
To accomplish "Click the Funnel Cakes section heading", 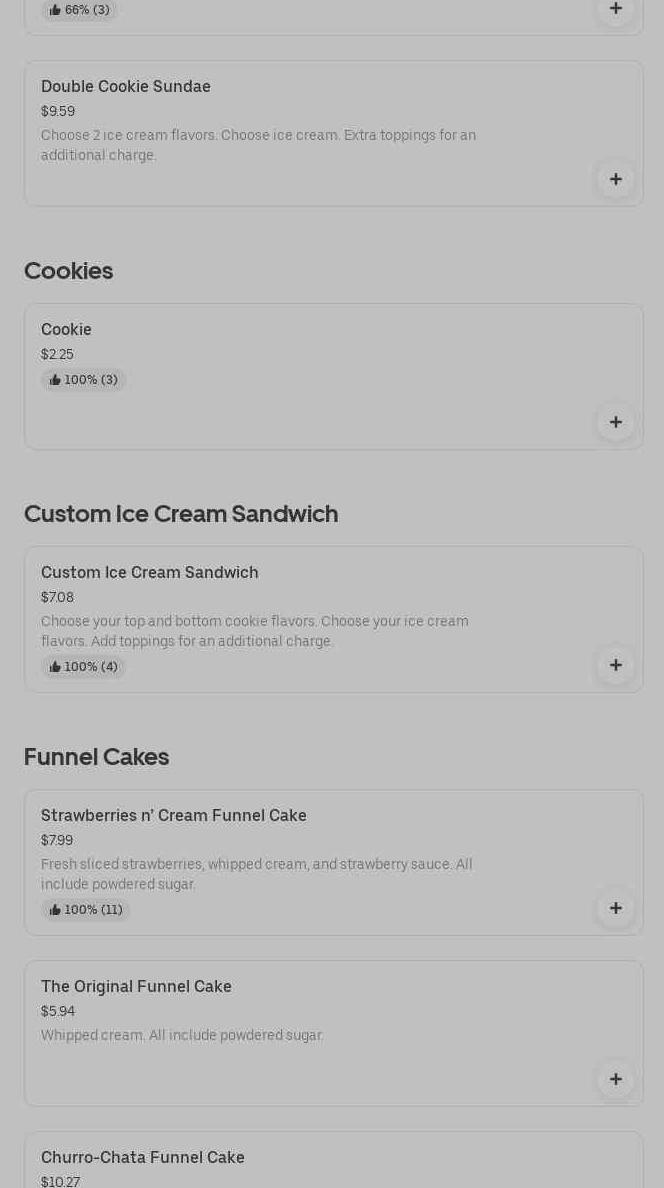I will click(x=97, y=757).
